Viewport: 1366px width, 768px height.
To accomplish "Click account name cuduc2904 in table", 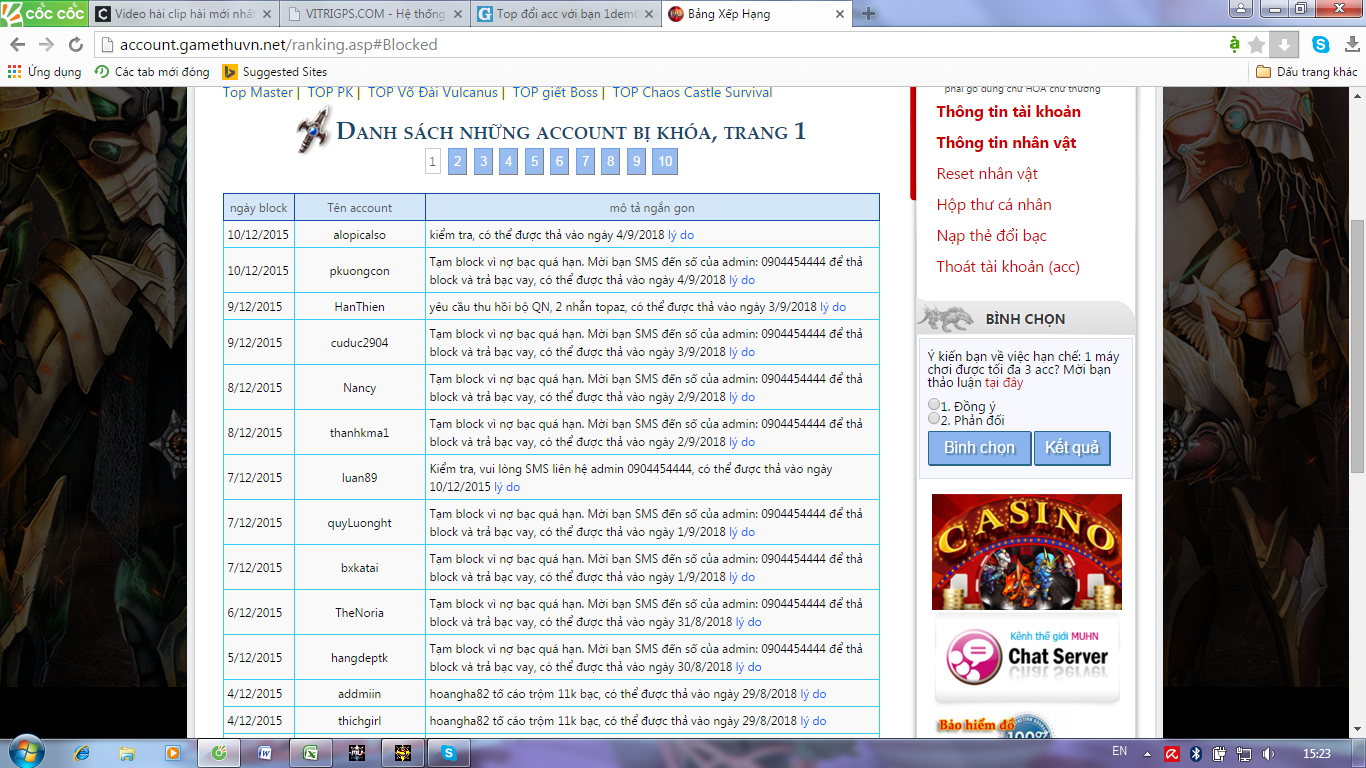I will 360,343.
